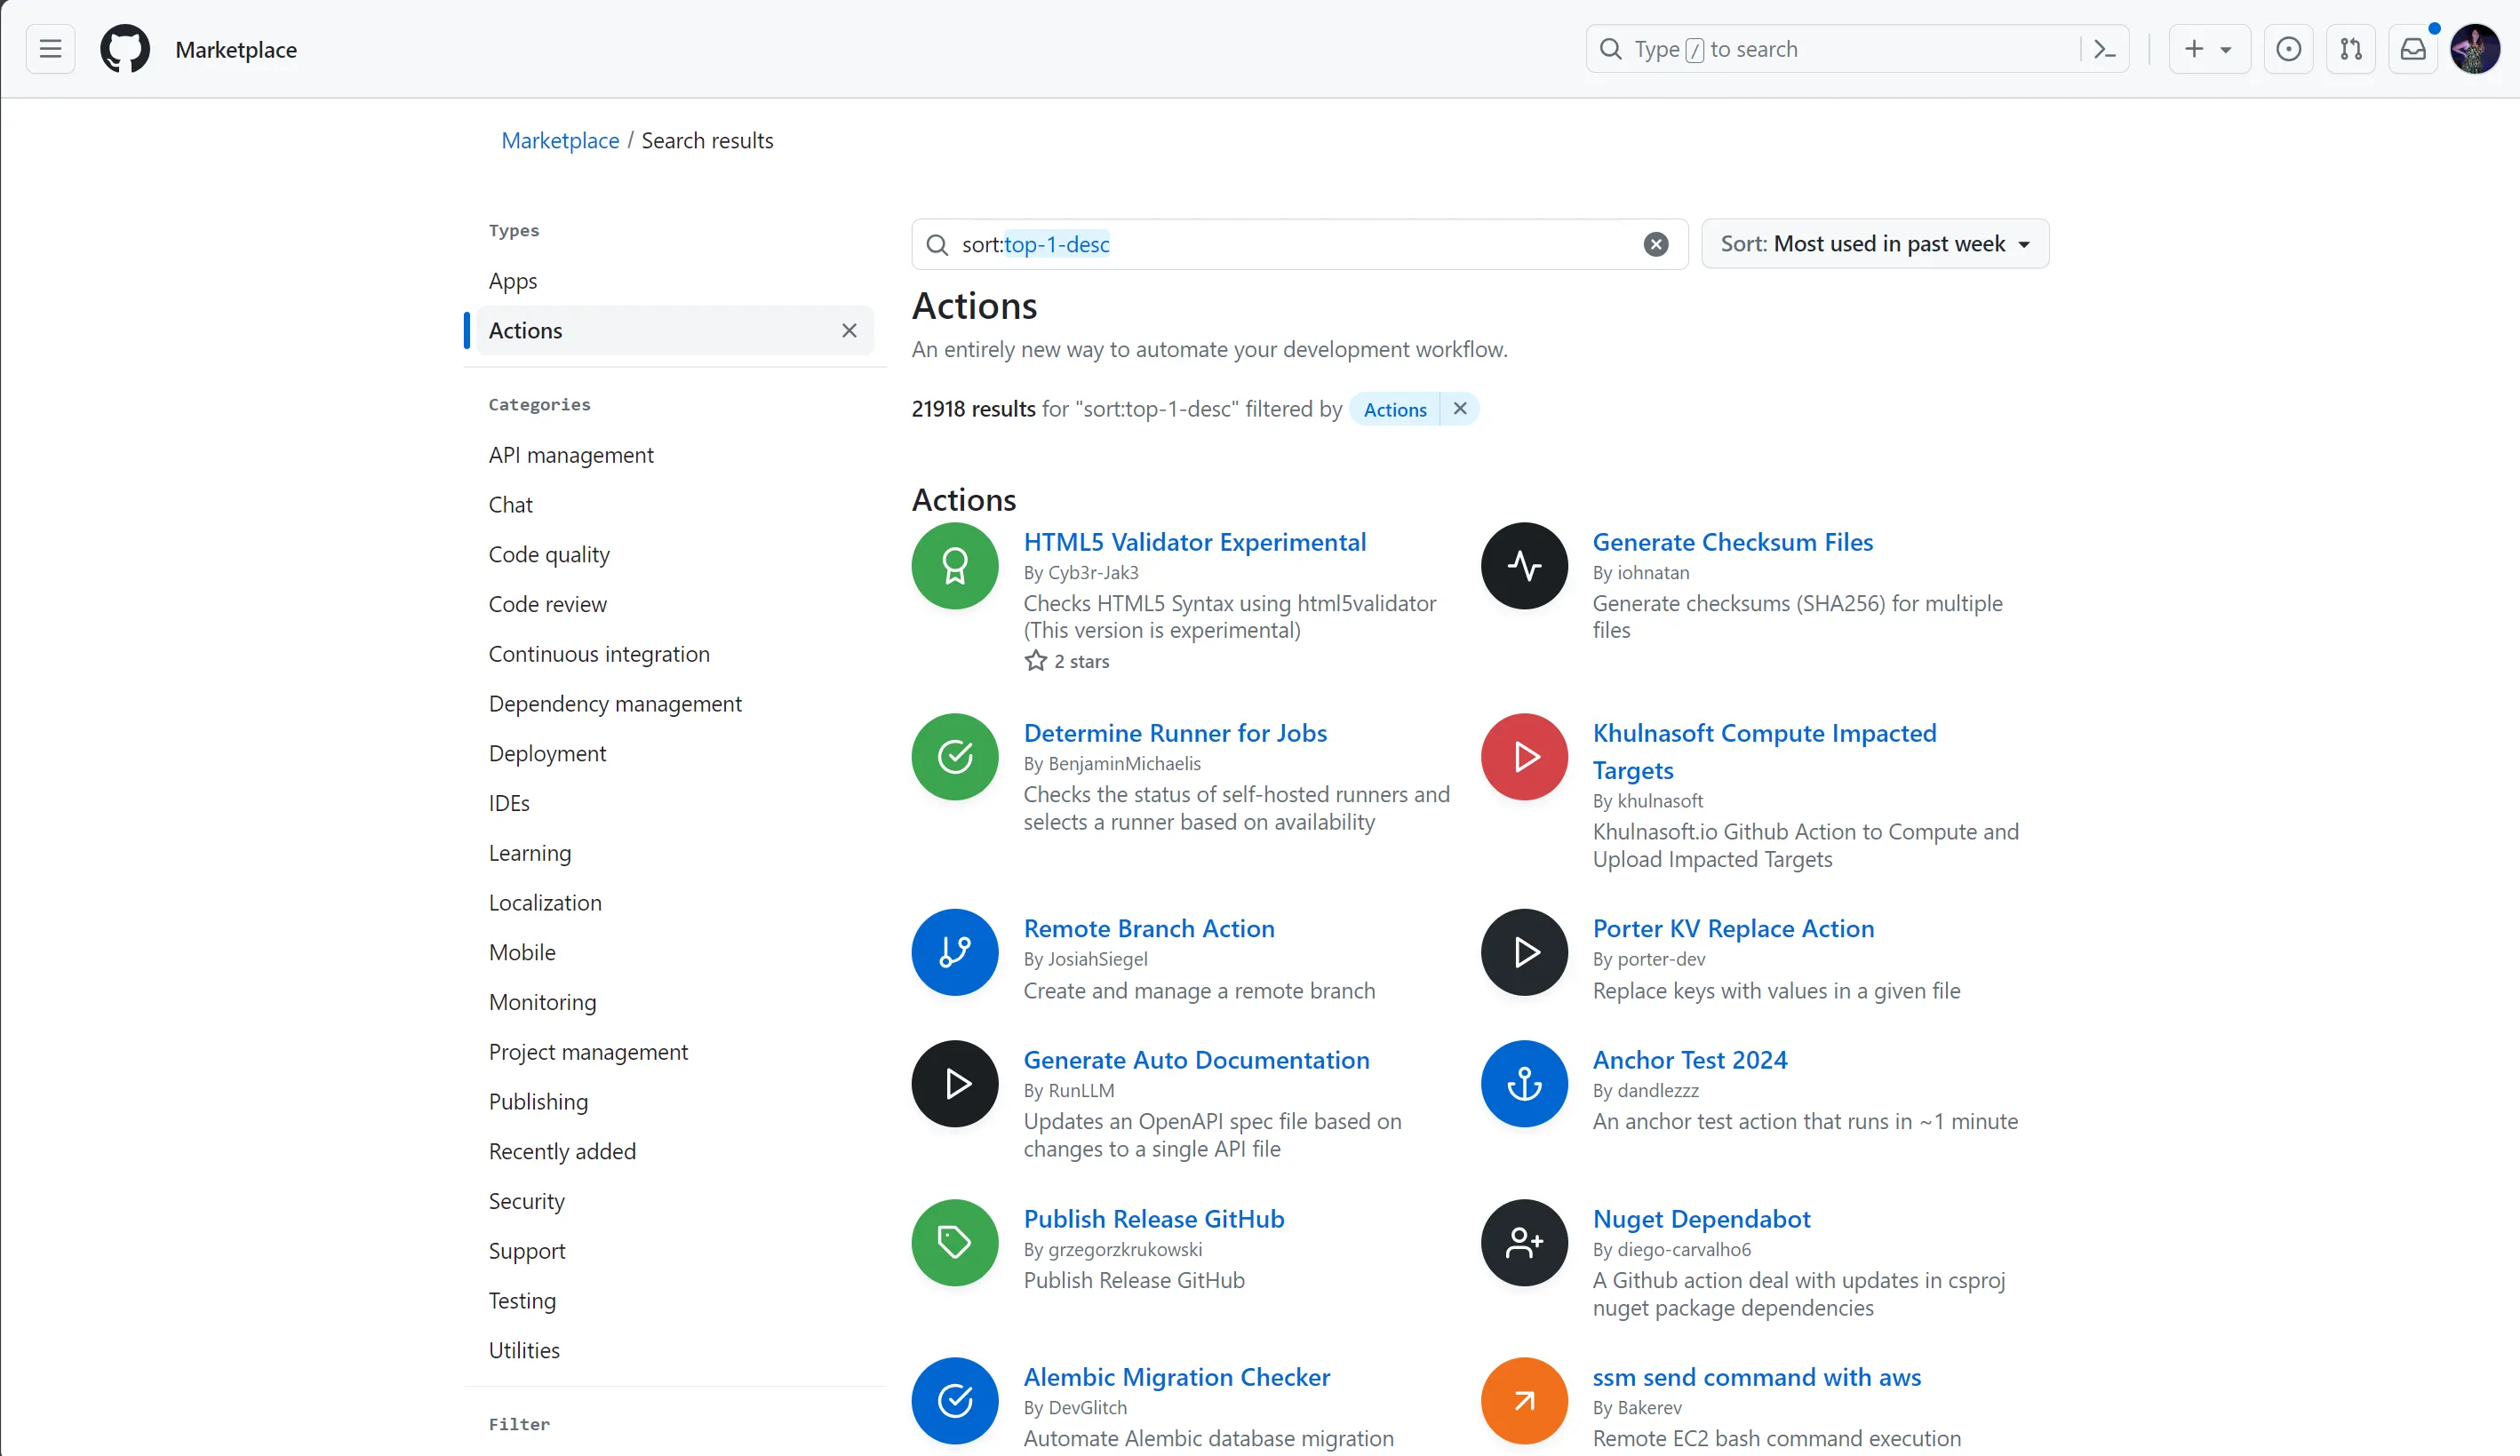Select the Apps type filter
2520x1456 pixels.
[x=513, y=281]
